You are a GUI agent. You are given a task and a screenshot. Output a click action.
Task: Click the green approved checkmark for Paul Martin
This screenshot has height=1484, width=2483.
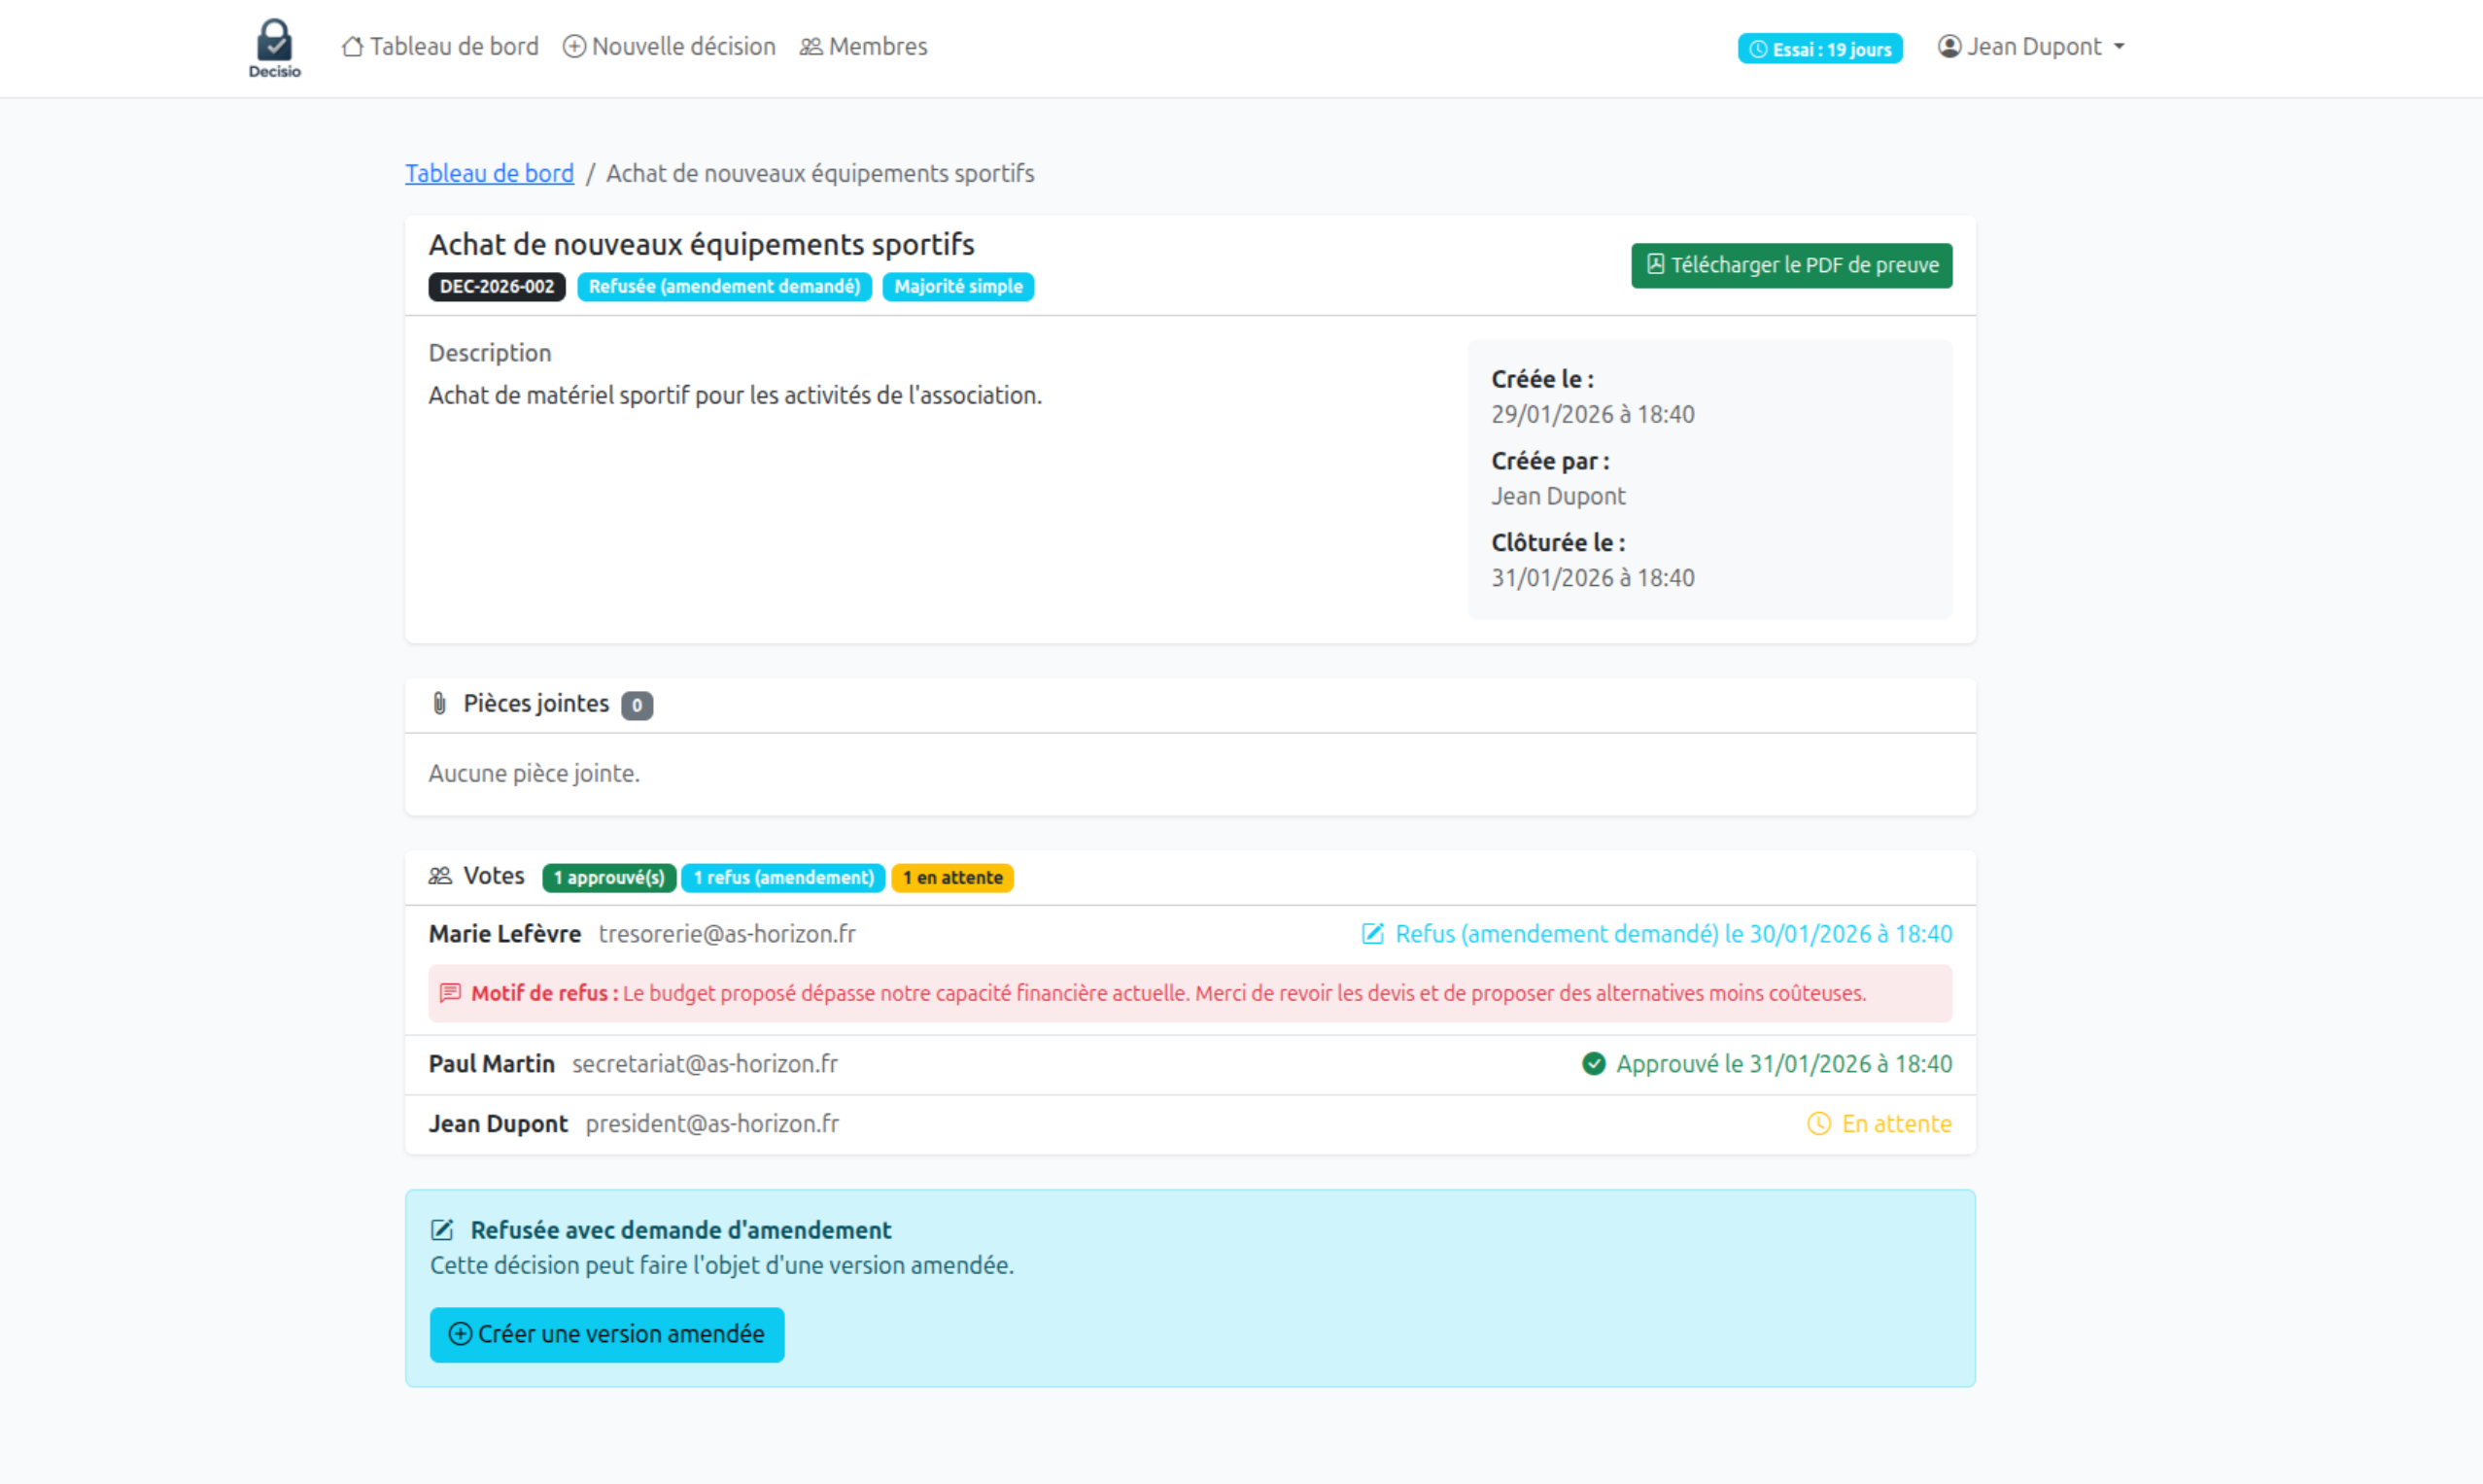[x=1594, y=1064]
